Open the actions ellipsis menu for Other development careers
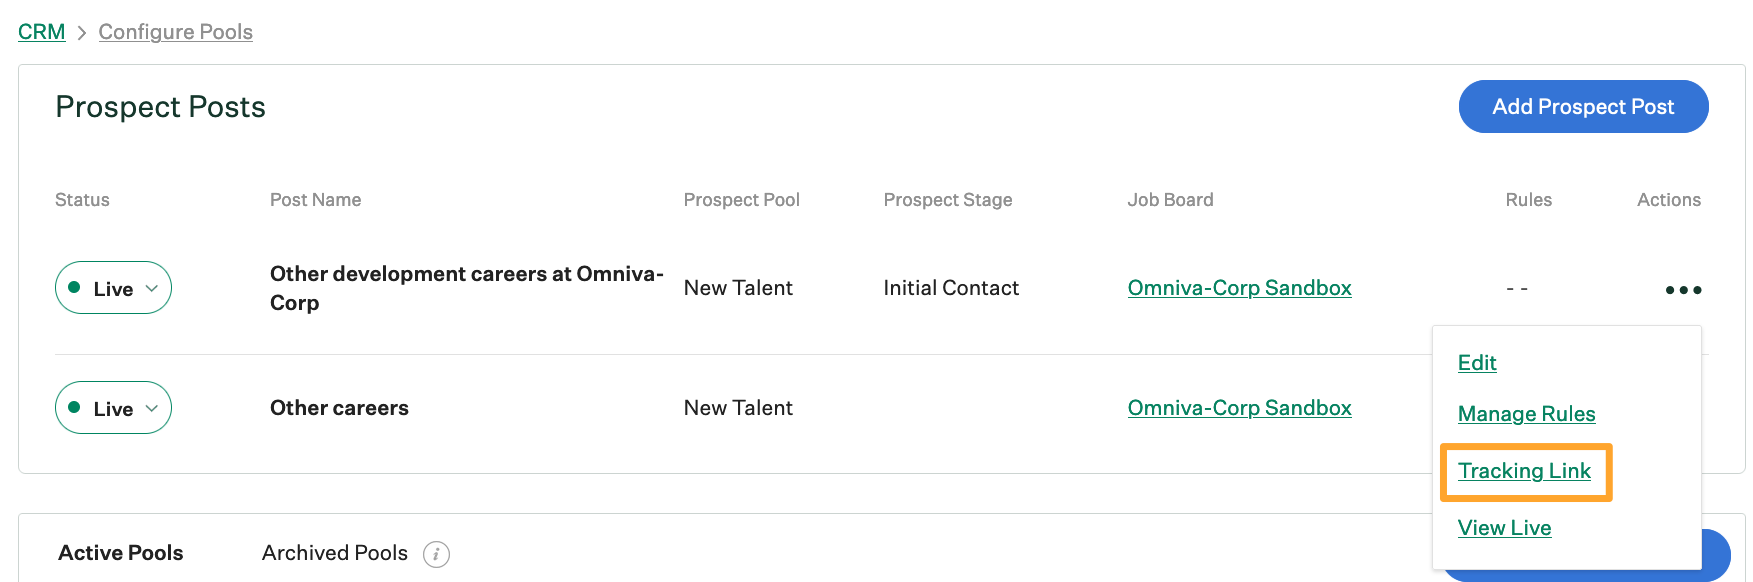The image size is (1753, 582). (x=1684, y=289)
